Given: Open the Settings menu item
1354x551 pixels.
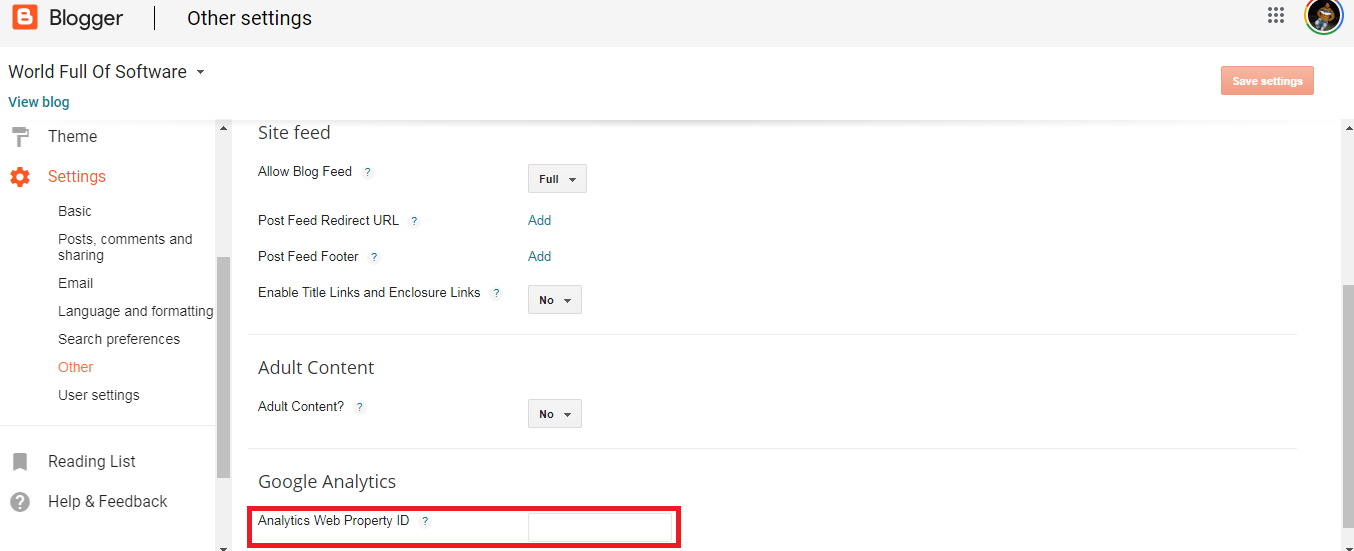Looking at the screenshot, I should click(x=77, y=176).
